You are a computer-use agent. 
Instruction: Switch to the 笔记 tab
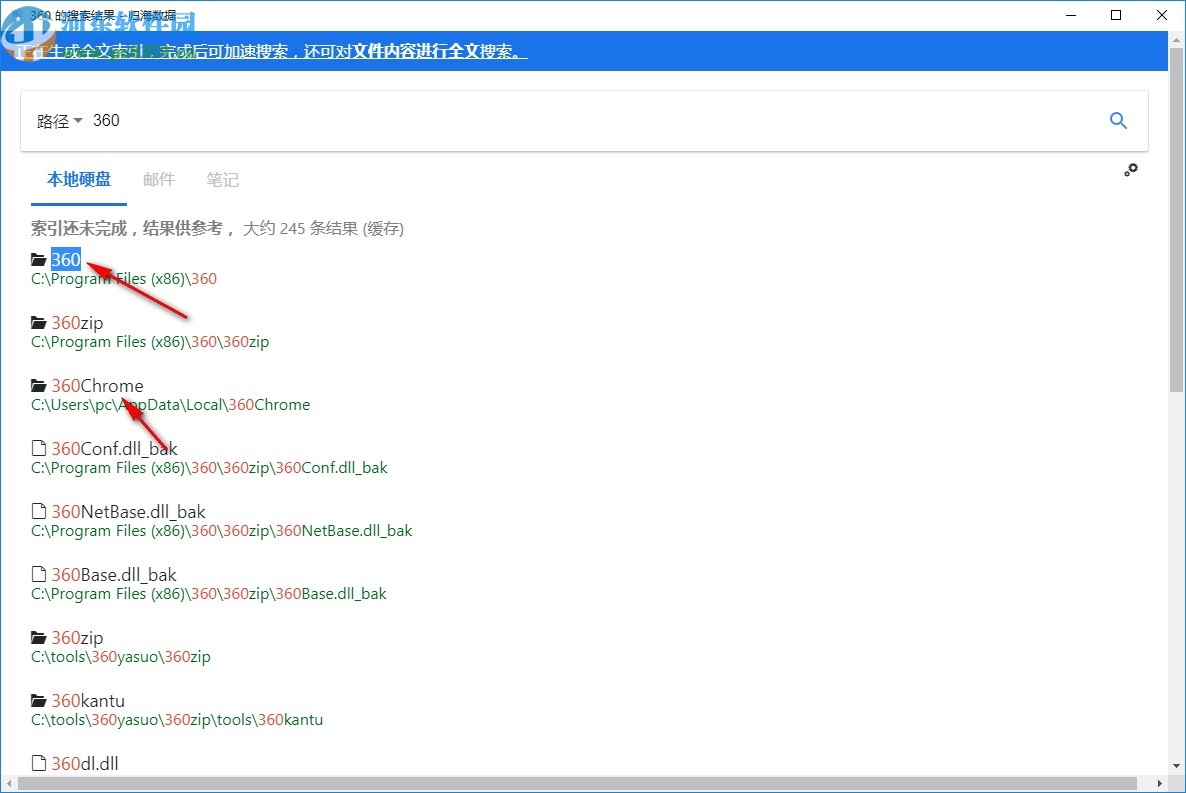tap(222, 179)
